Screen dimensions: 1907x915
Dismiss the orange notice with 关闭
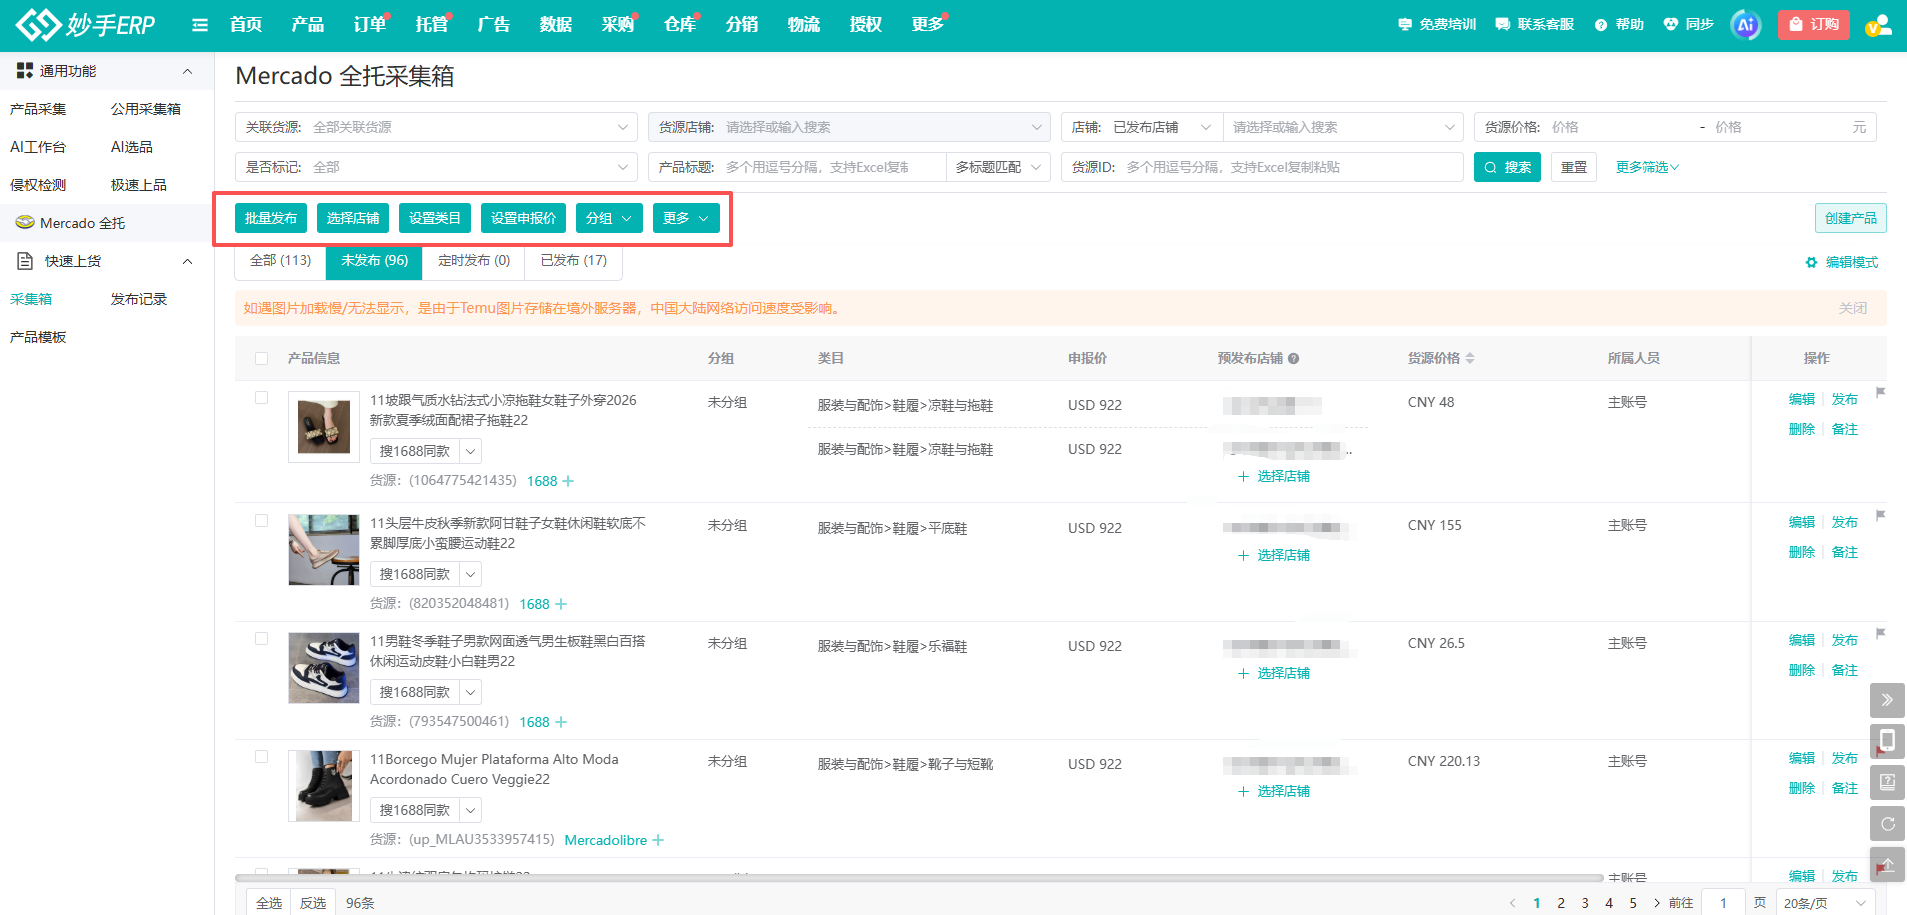click(x=1853, y=308)
